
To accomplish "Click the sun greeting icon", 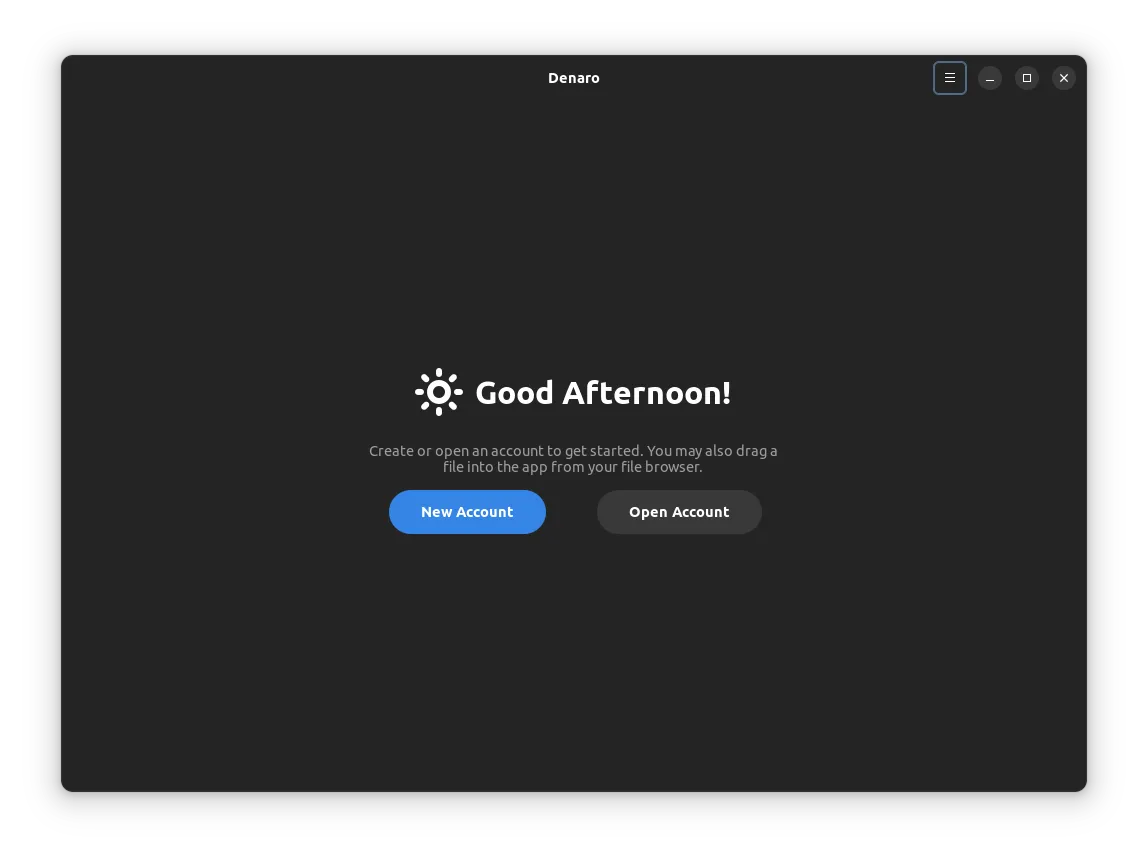I will 438,392.
